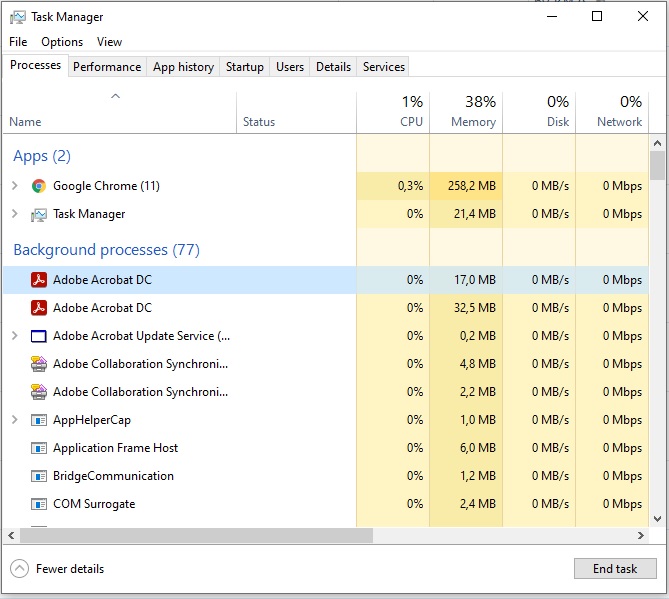This screenshot has width=669, height=599.
Task: Expand Adobe Acrobat Update Service entry
Action: 15,336
